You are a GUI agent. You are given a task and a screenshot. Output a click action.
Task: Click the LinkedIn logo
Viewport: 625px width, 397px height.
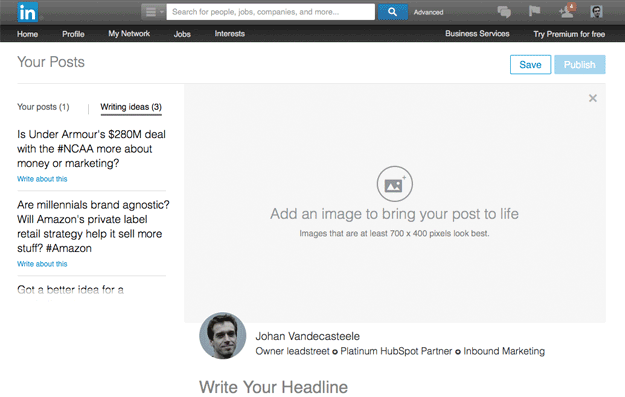click(28, 12)
